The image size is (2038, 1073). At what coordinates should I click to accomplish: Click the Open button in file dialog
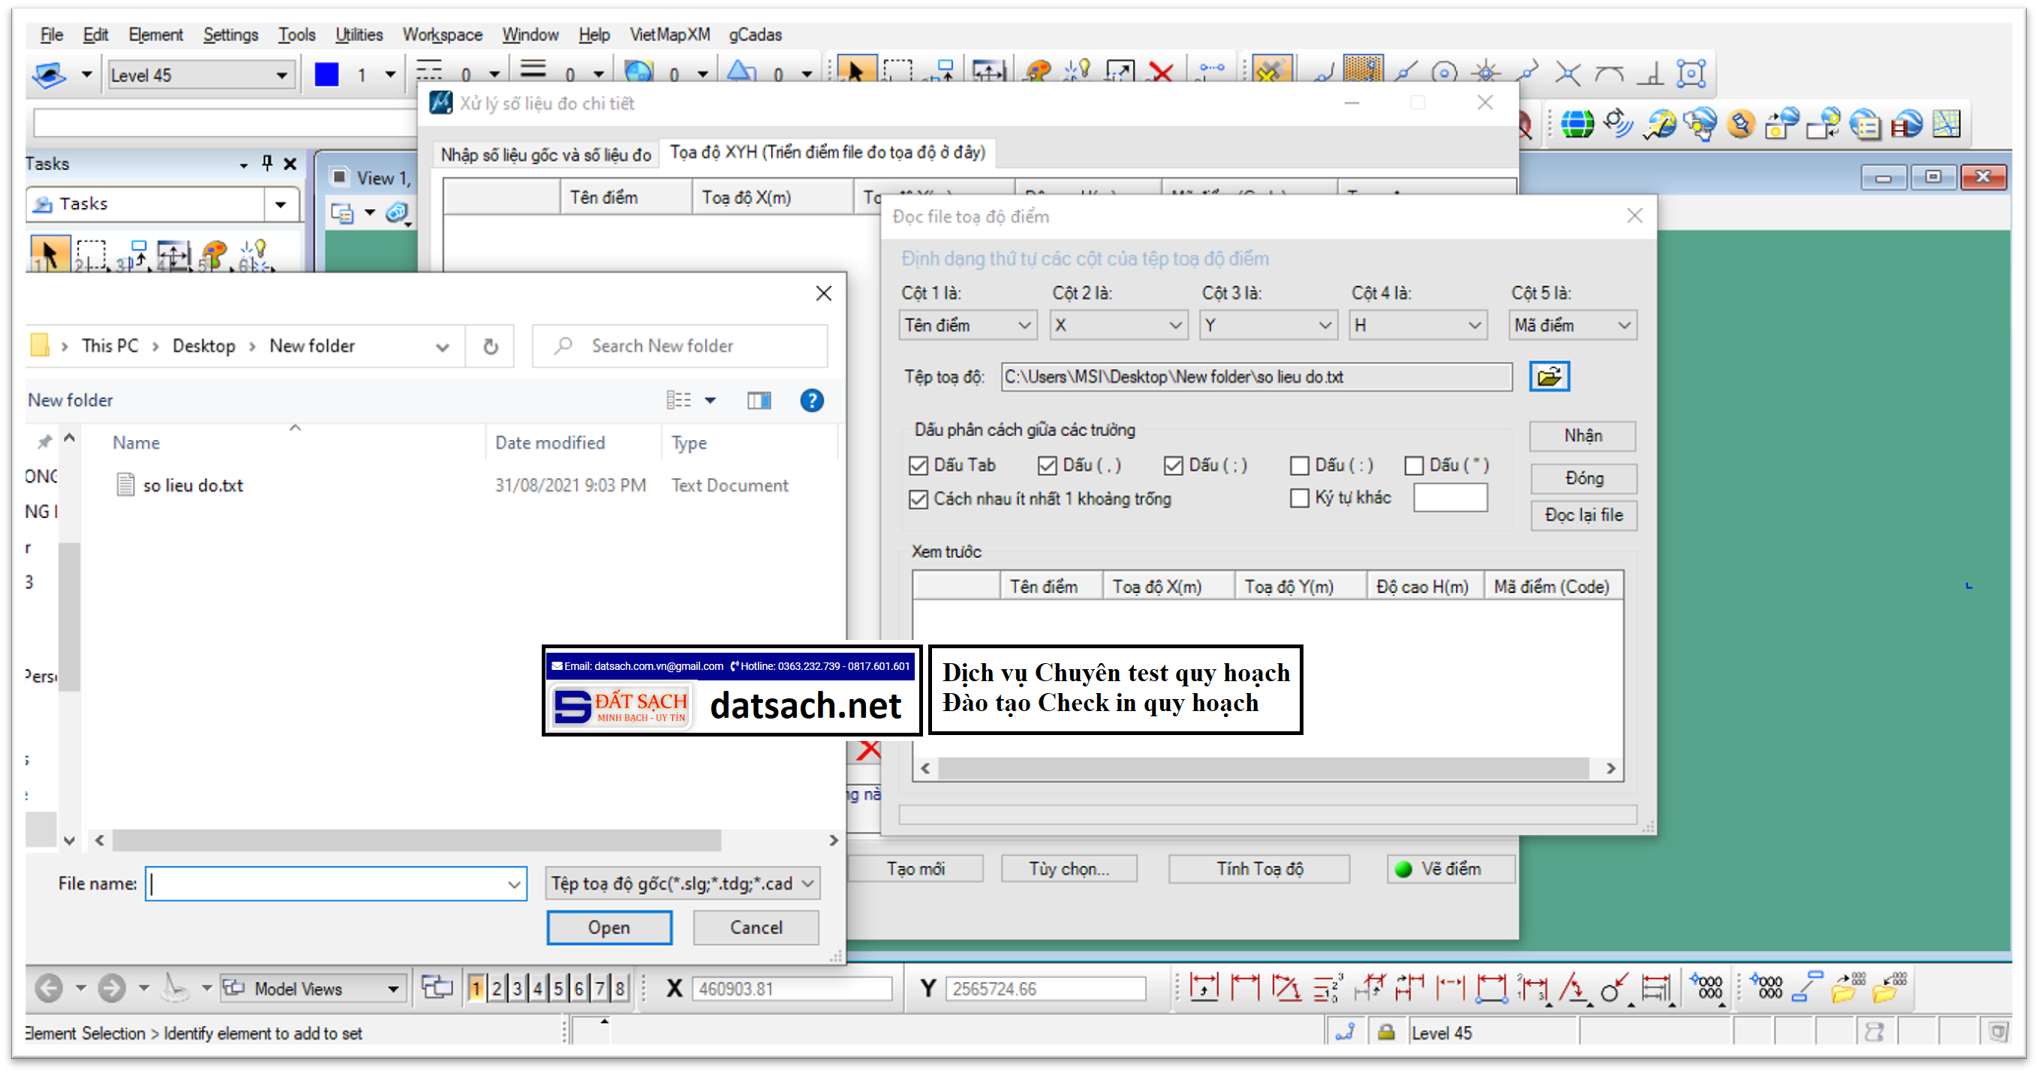(x=608, y=928)
